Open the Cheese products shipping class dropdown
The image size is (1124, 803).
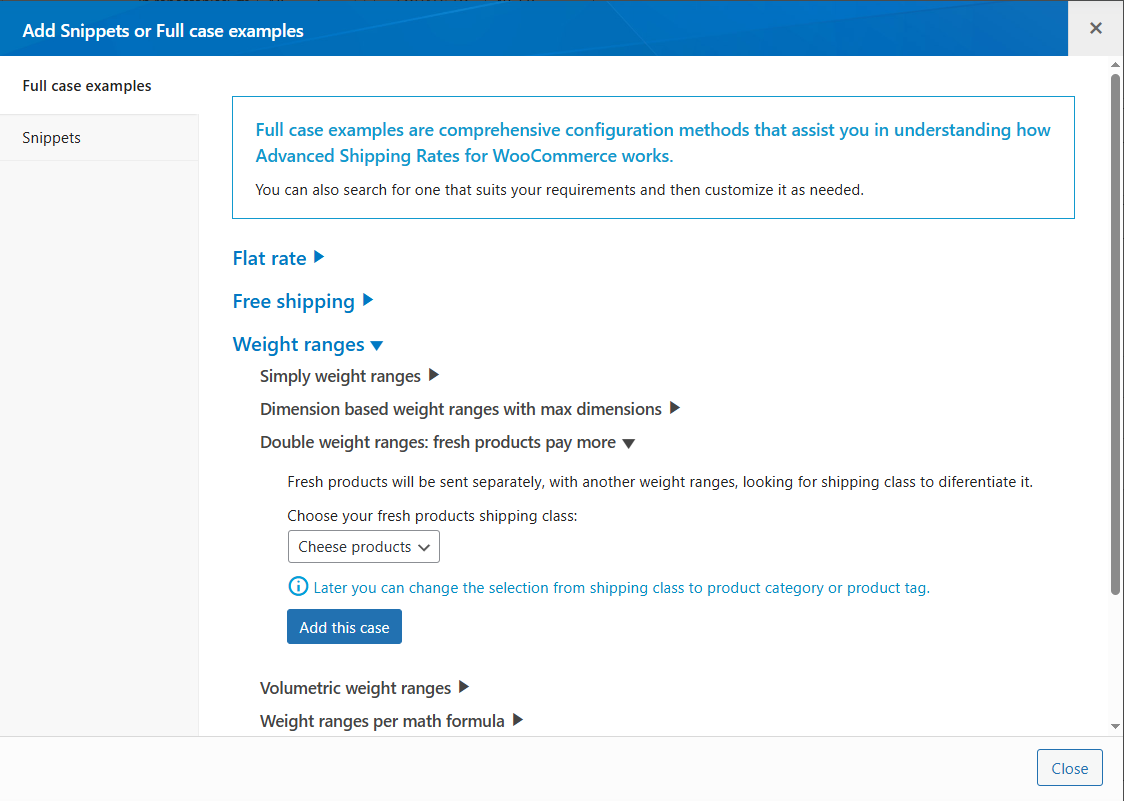[364, 547]
